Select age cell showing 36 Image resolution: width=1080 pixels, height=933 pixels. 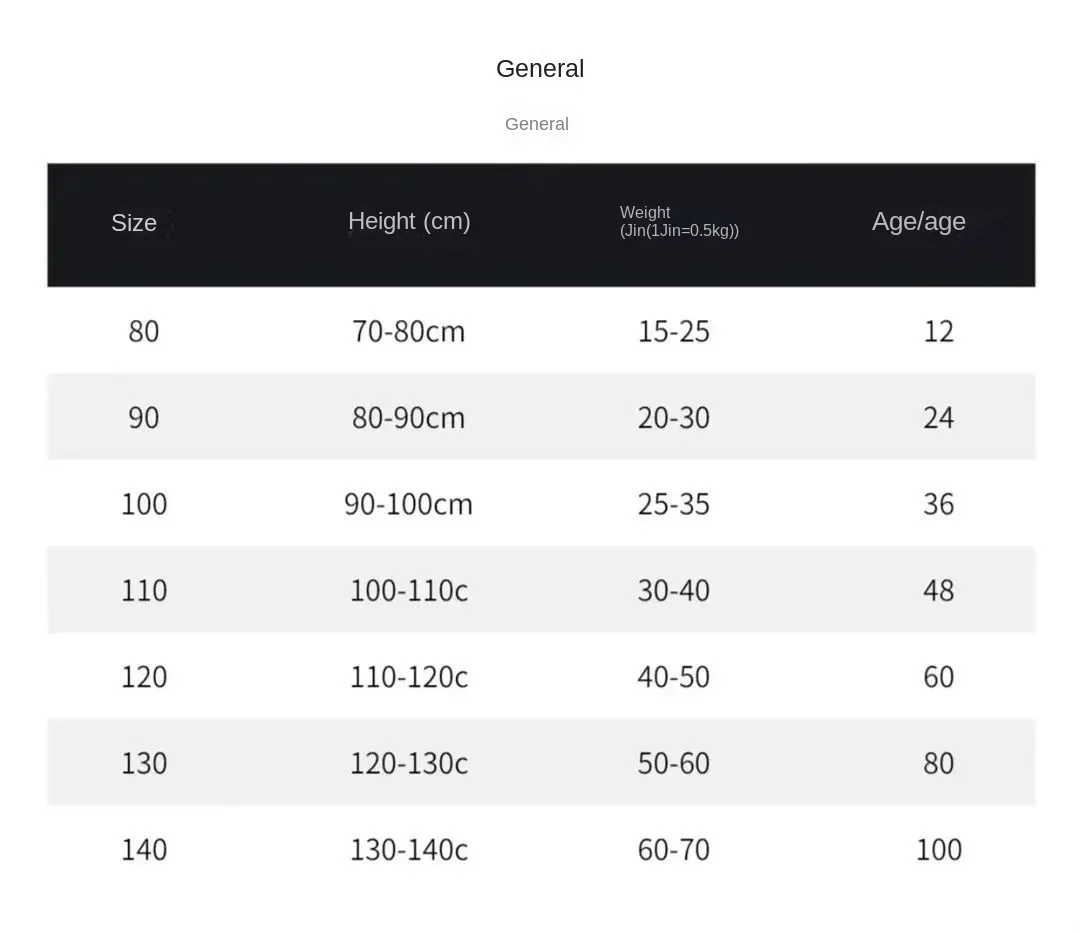938,504
